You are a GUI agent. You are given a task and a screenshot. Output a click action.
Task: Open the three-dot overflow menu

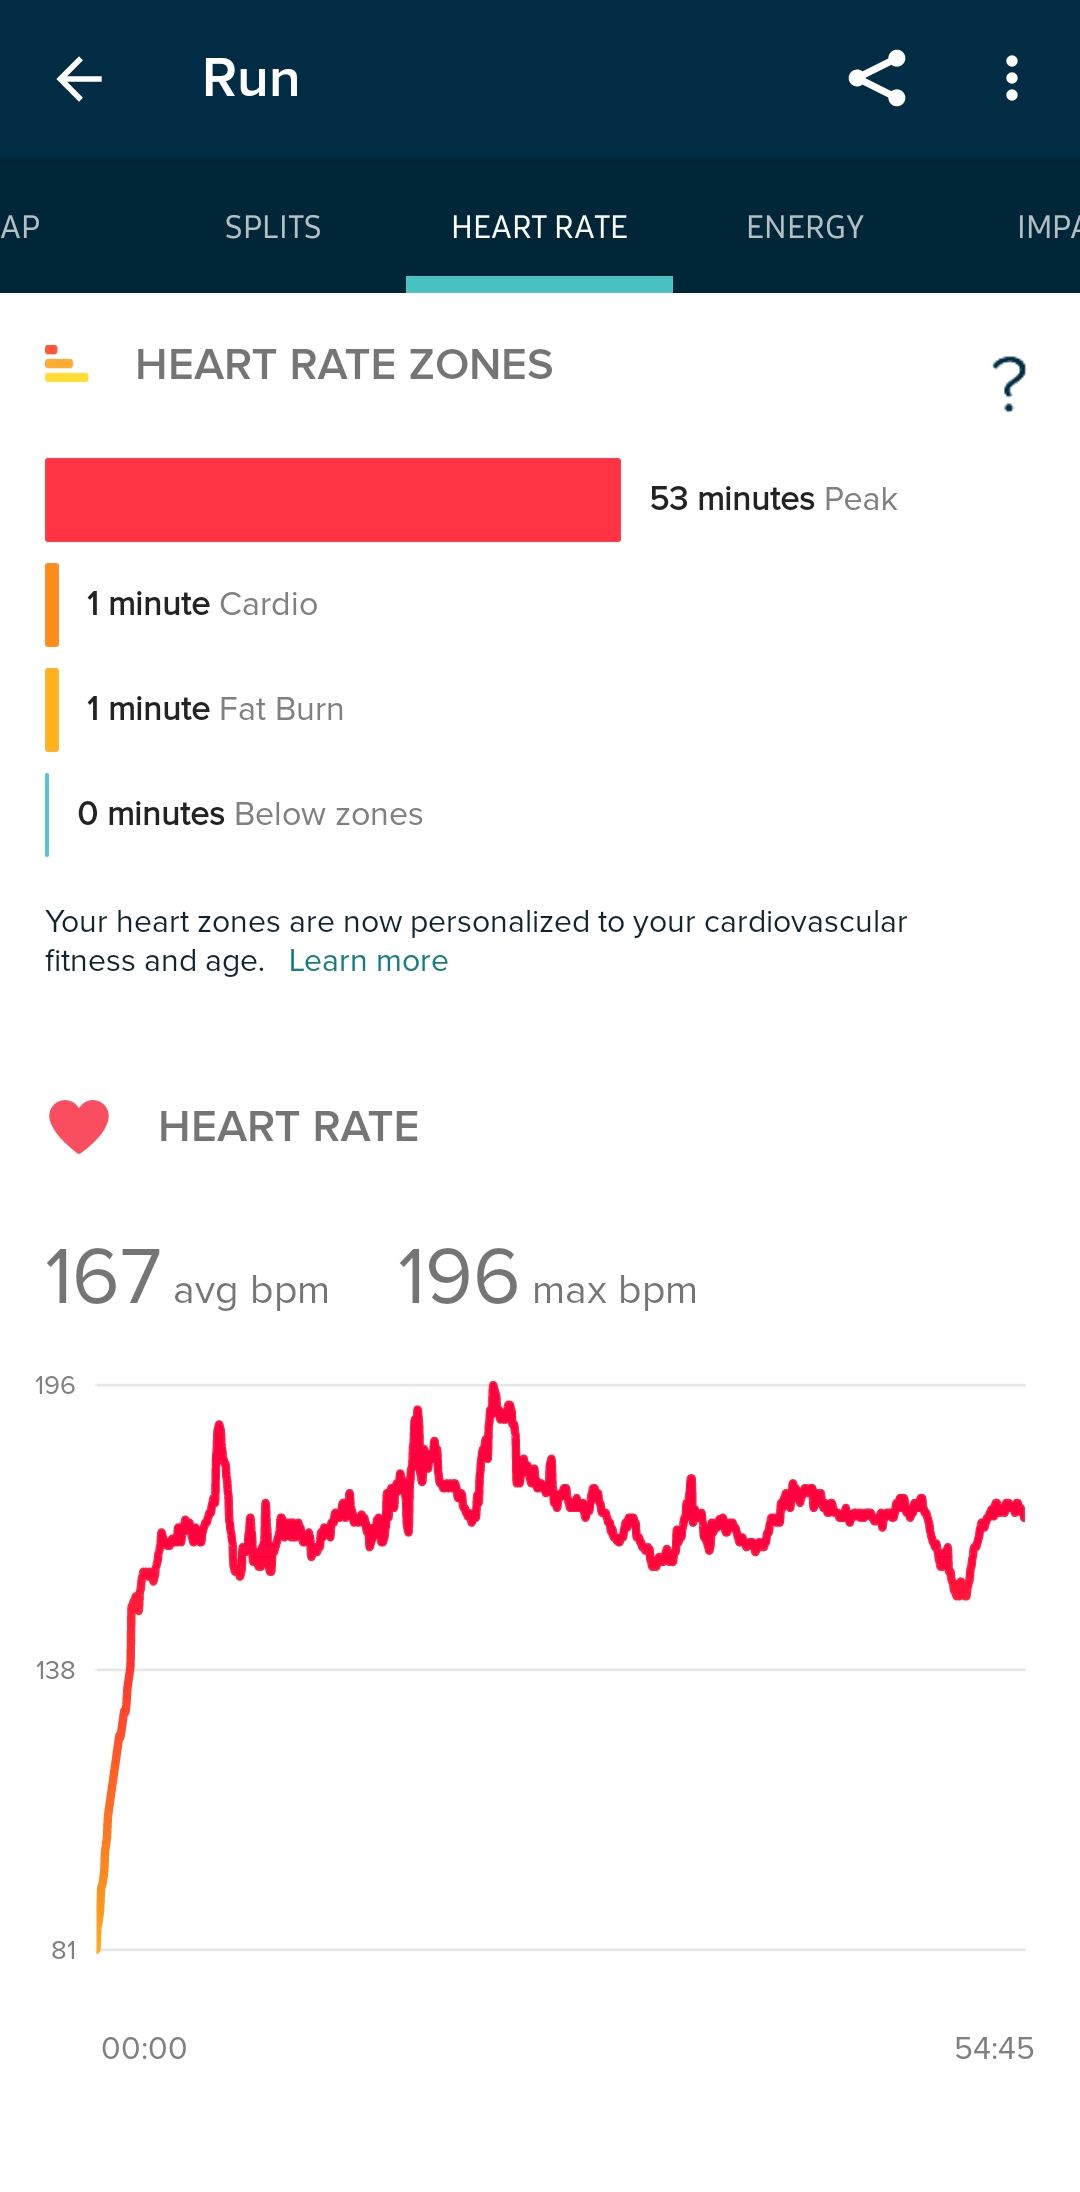pyautogui.click(x=1012, y=78)
